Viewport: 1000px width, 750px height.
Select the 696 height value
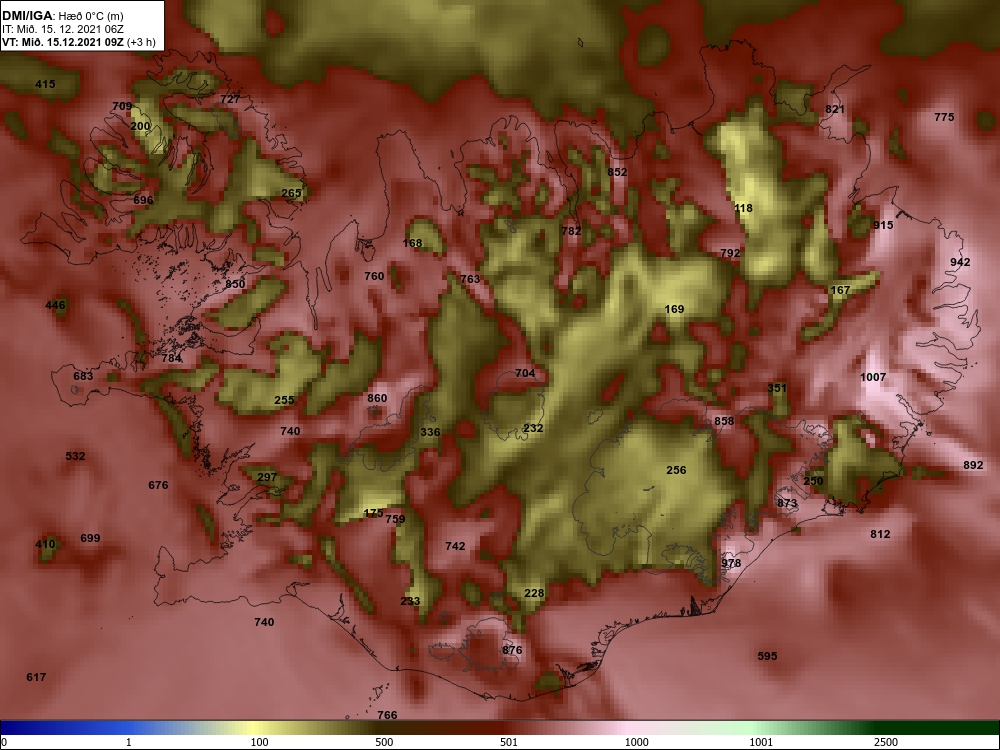click(143, 200)
